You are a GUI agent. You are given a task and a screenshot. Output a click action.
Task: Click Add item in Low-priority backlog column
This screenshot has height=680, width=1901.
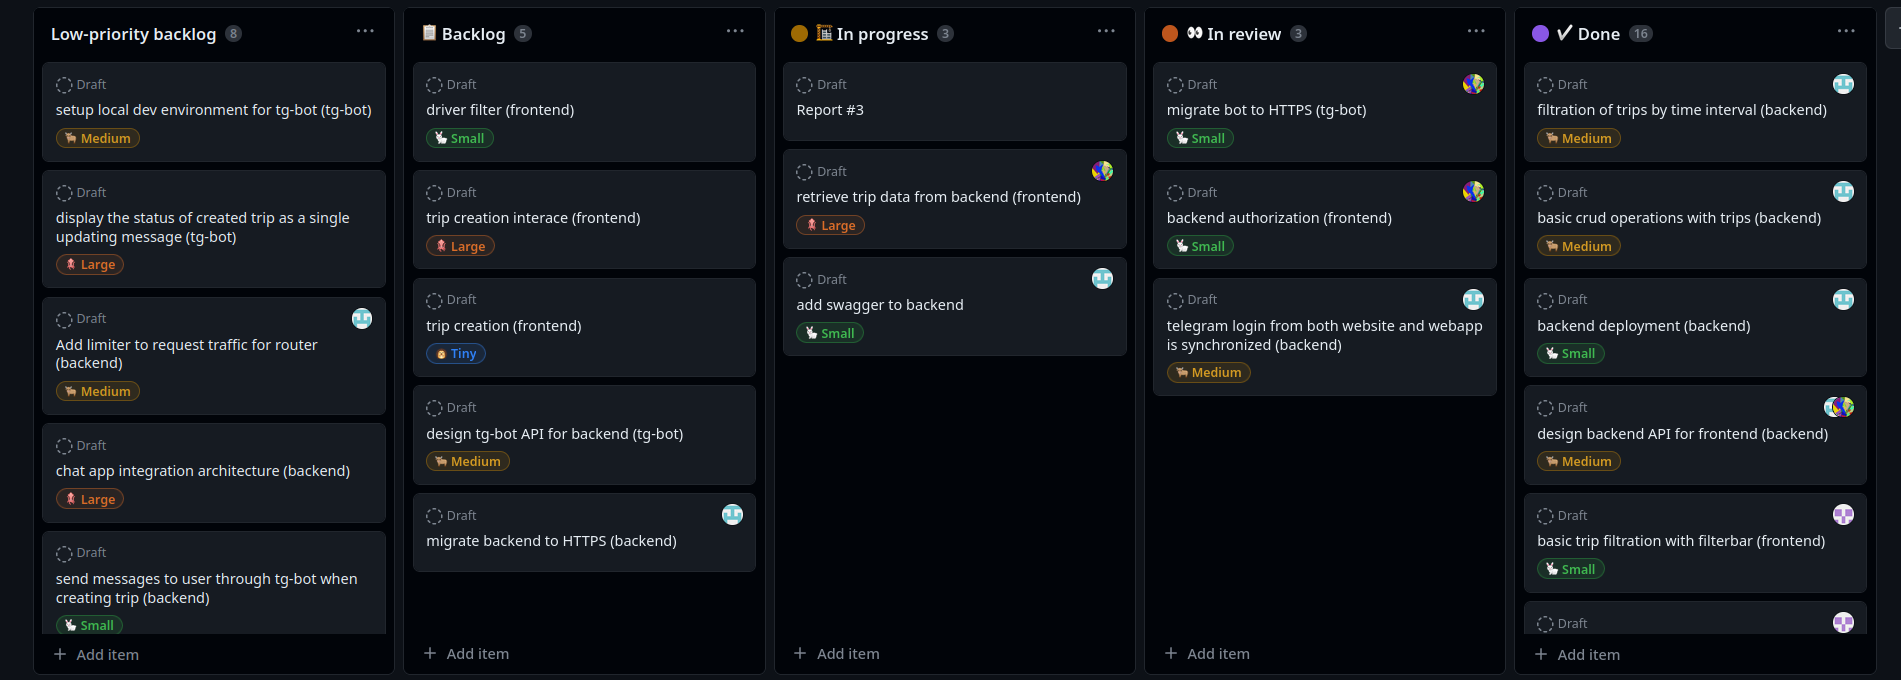click(x=97, y=654)
